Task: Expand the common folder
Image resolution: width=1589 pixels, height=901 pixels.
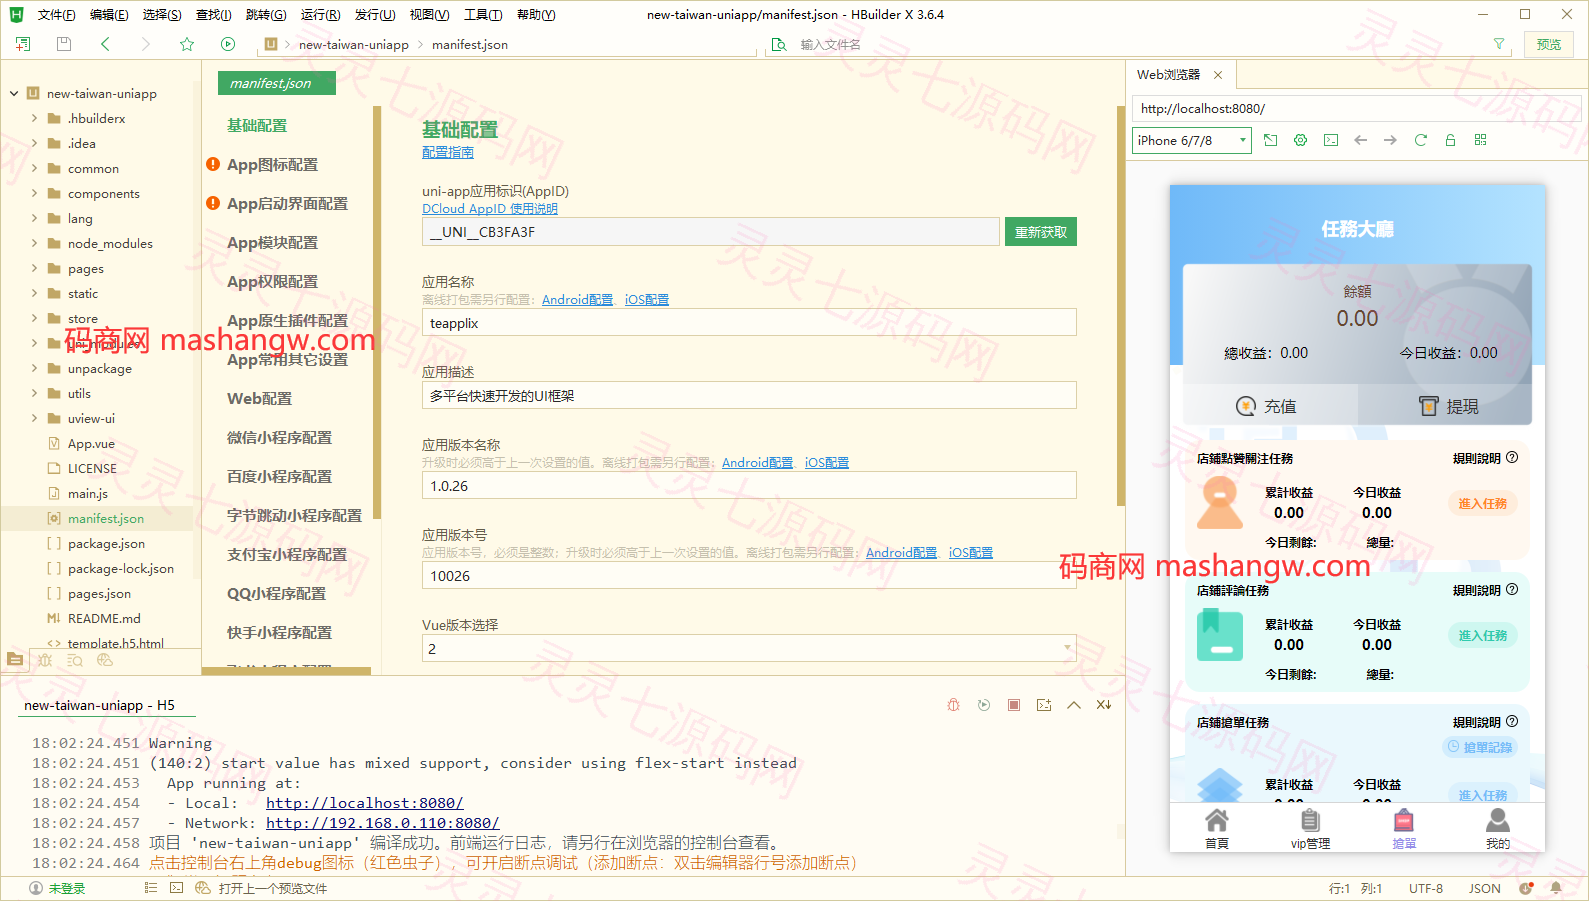Action: (35, 168)
